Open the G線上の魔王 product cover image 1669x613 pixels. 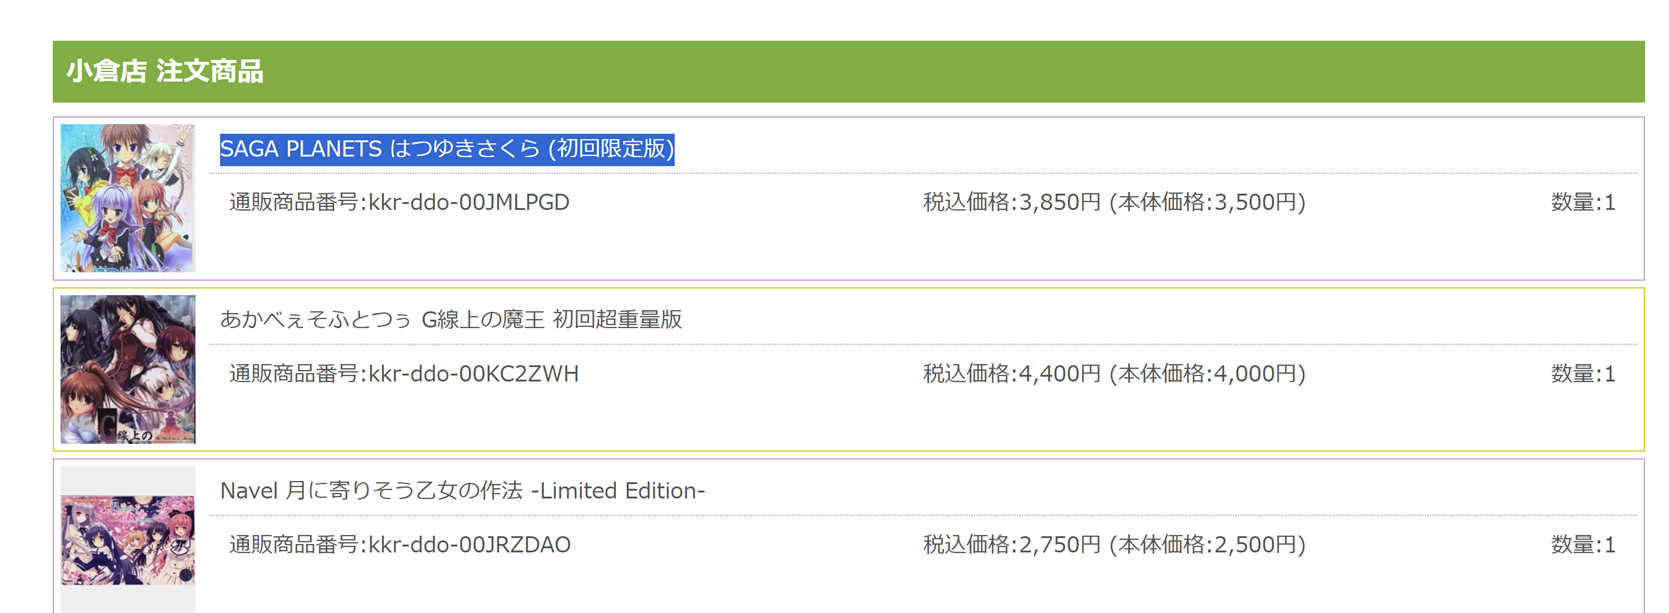click(x=128, y=369)
